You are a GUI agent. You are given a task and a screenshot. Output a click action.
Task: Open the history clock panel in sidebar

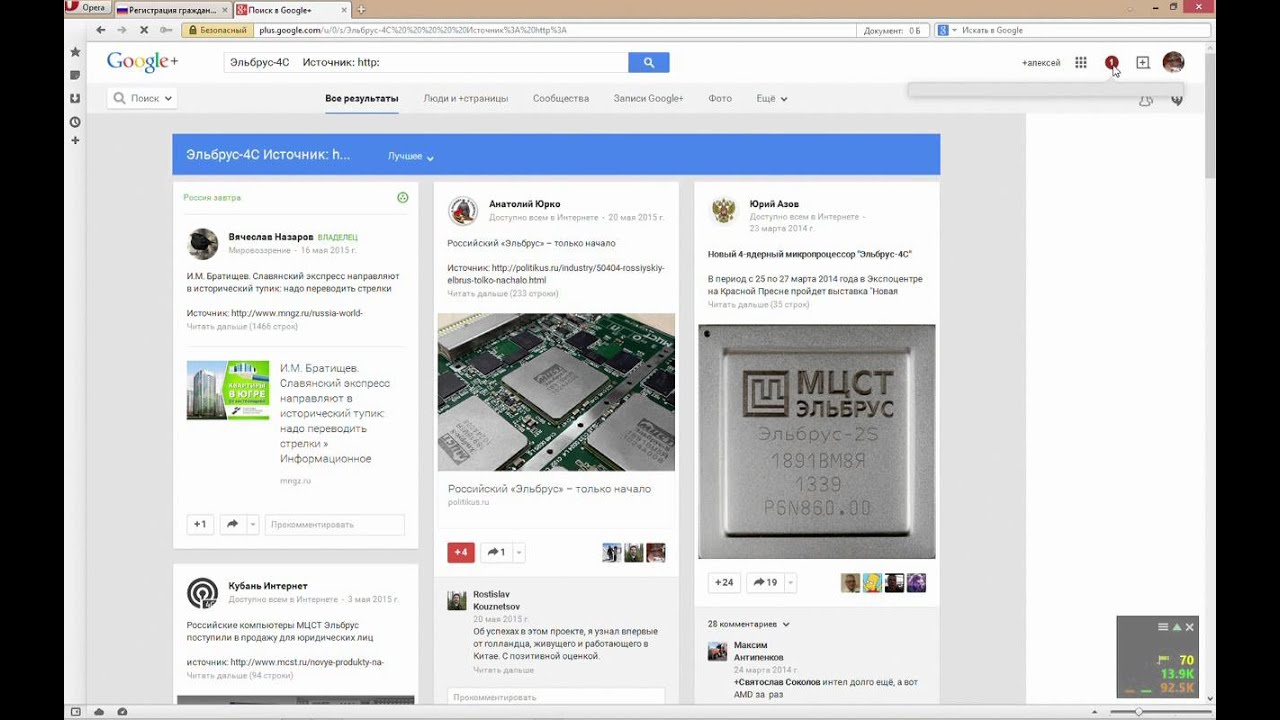pyautogui.click(x=75, y=121)
